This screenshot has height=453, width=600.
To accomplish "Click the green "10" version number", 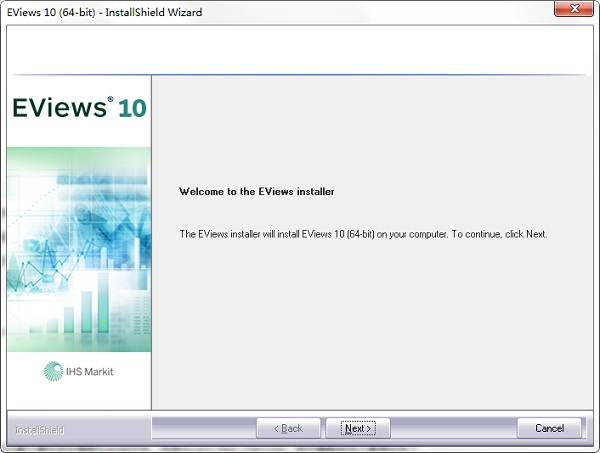I will [131, 109].
